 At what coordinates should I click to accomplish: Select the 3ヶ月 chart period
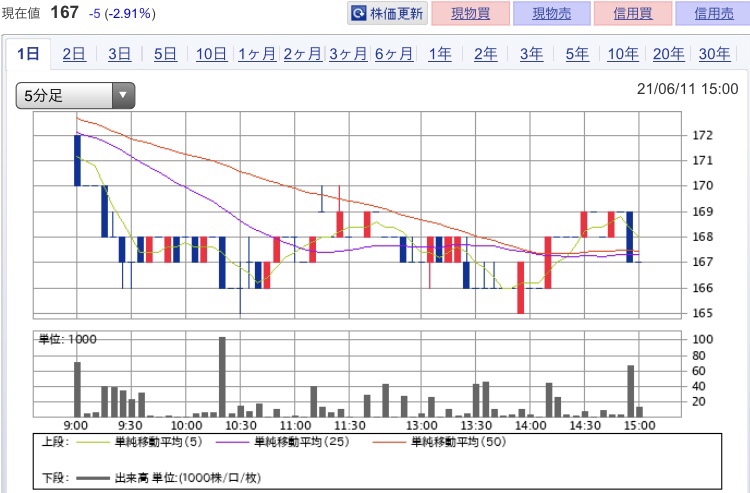348,54
